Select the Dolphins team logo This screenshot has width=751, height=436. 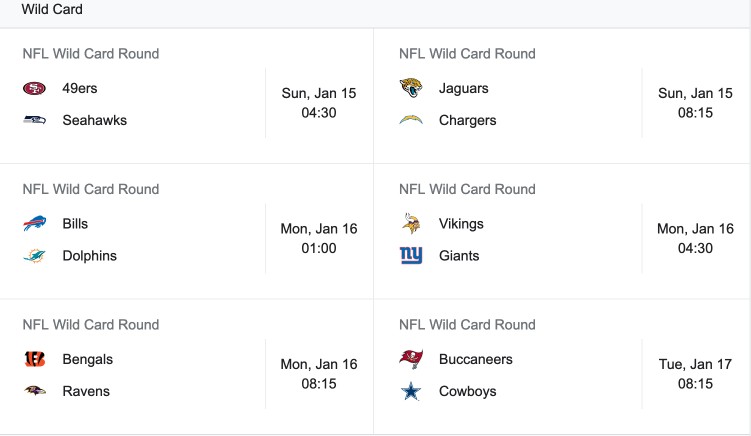coord(34,256)
